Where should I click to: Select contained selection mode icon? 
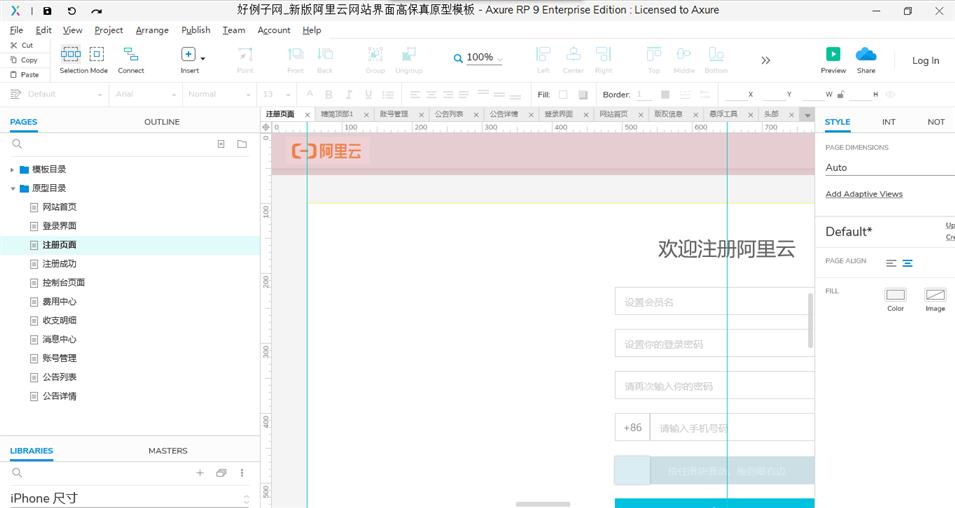pyautogui.click(x=97, y=54)
